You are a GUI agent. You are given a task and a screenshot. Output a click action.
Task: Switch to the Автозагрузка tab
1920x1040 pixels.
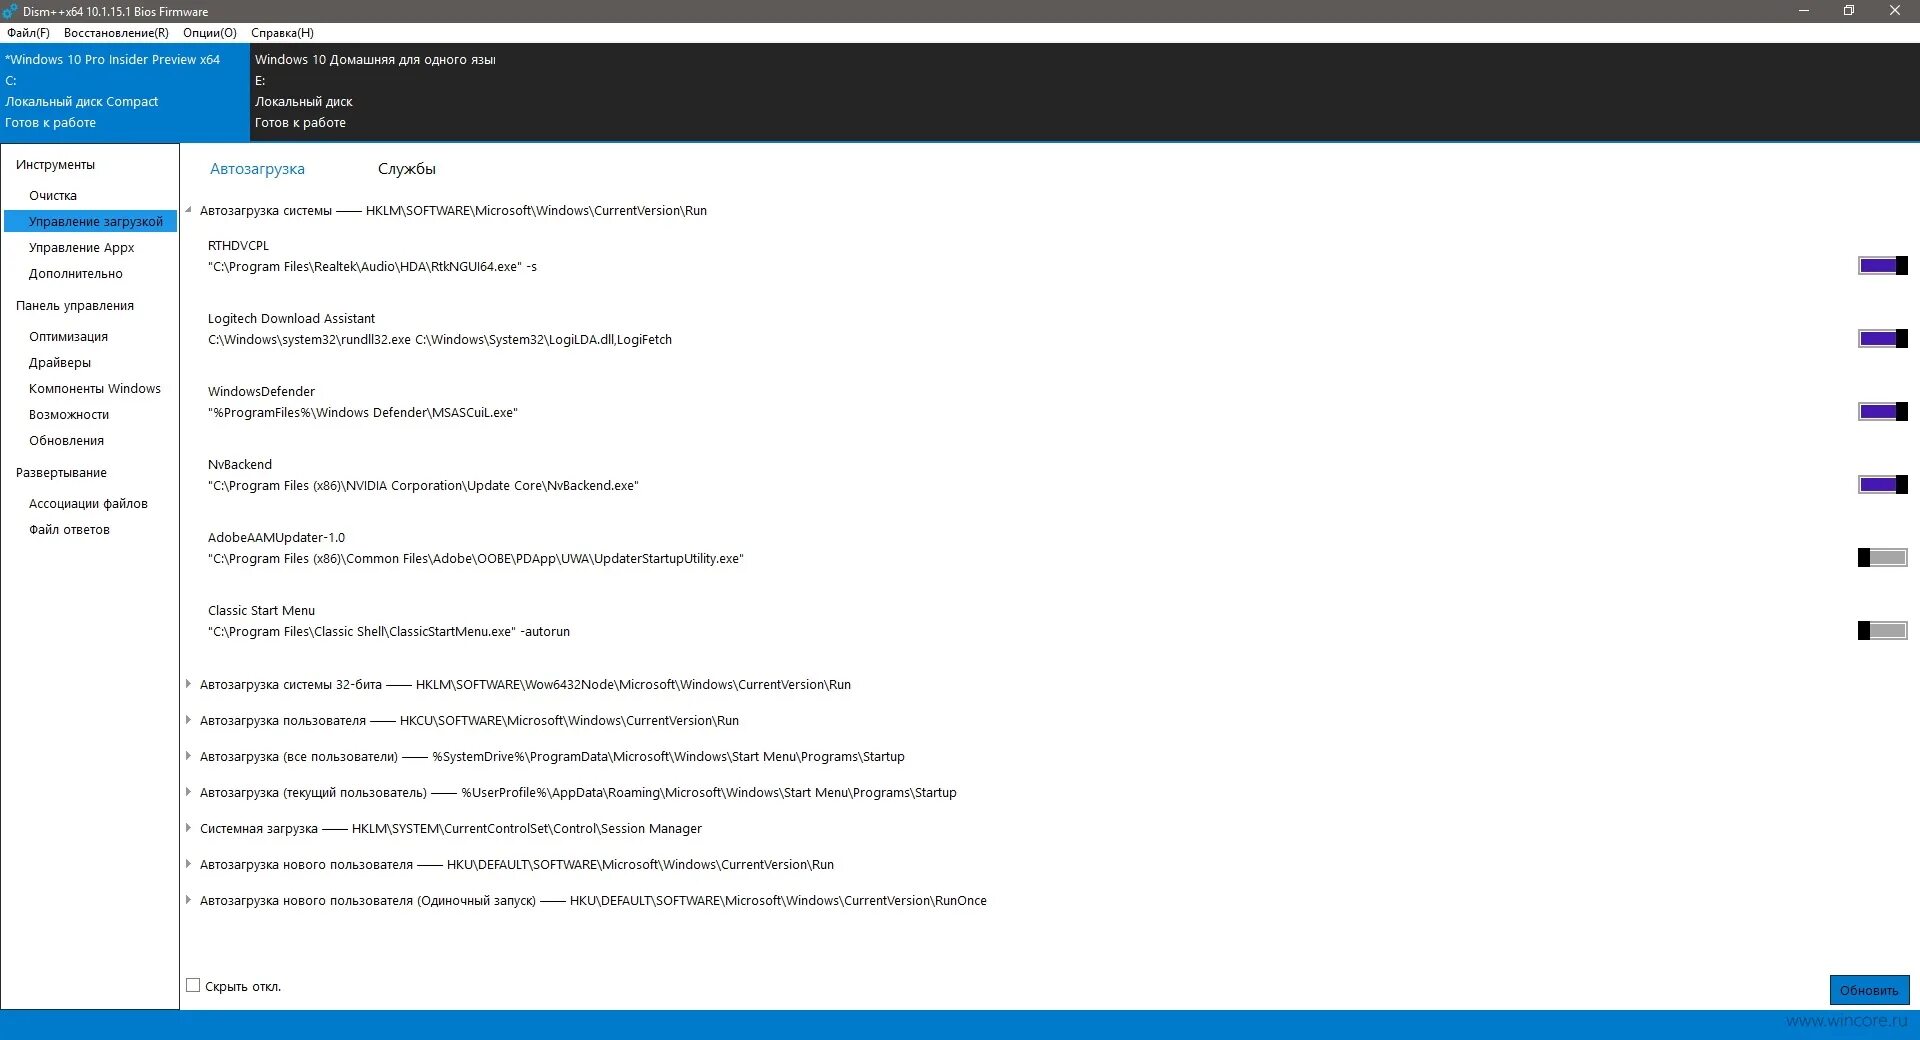point(257,169)
